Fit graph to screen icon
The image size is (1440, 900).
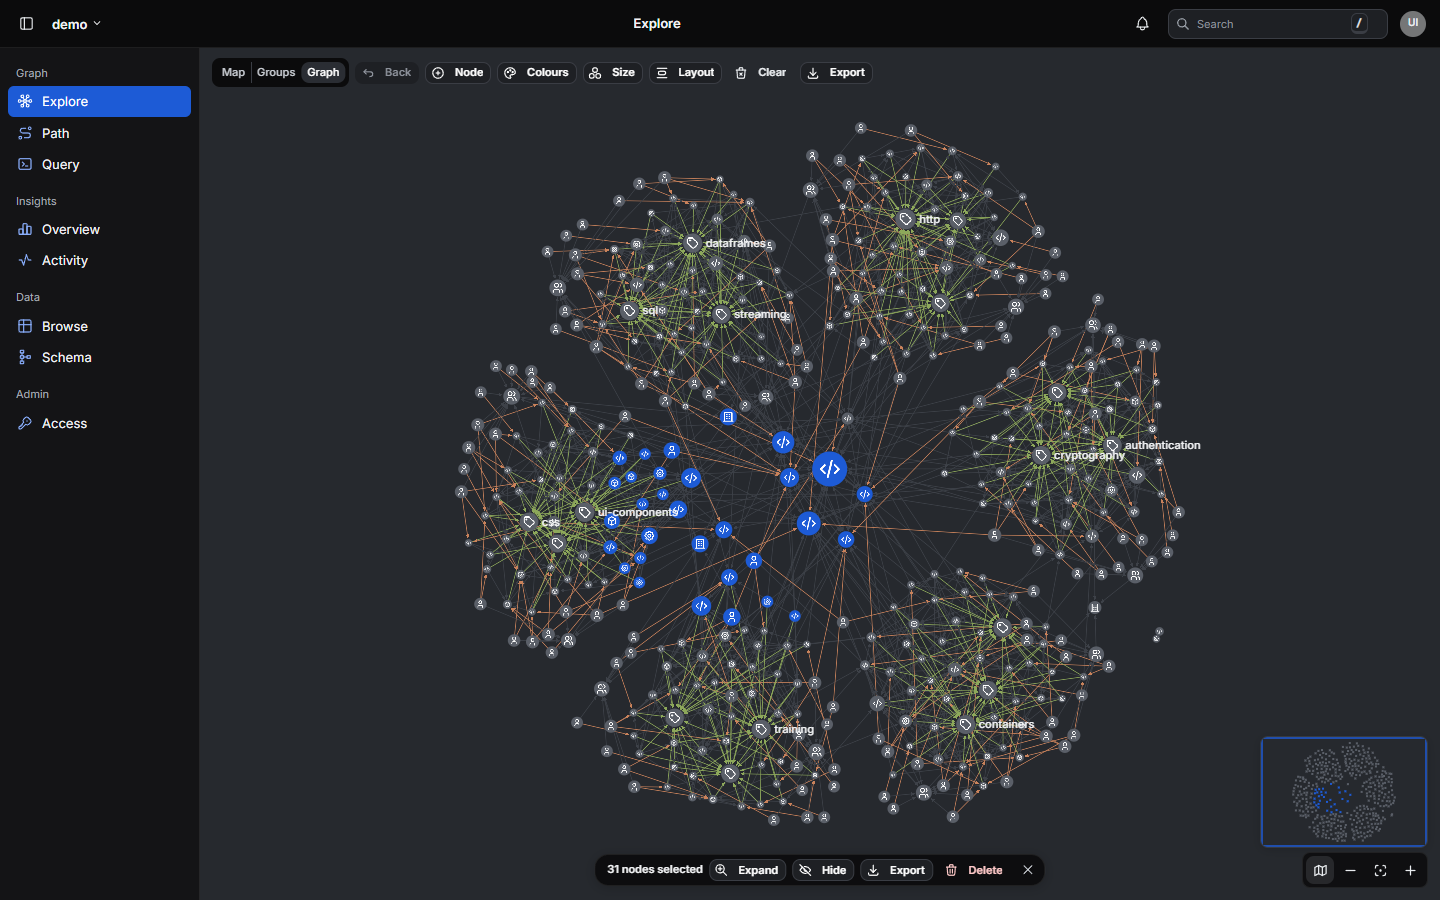pos(1380,871)
